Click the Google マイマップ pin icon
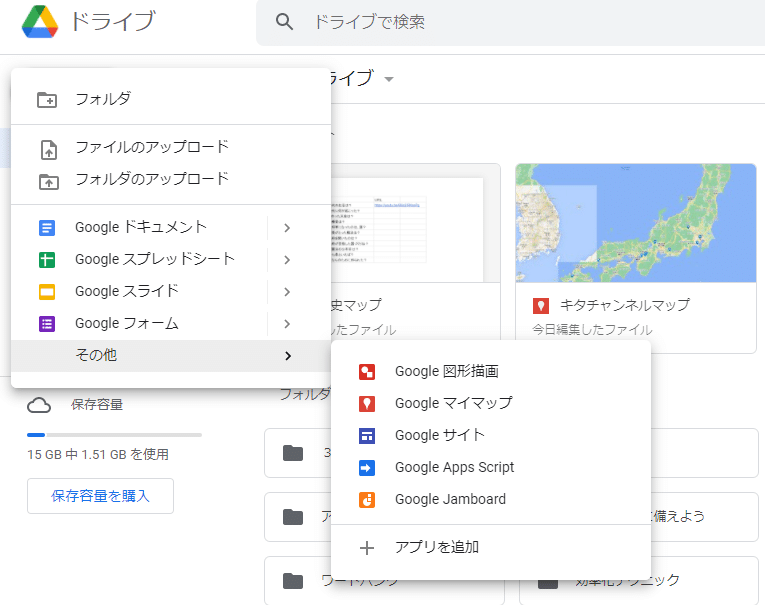The height and width of the screenshot is (605, 765). [367, 404]
